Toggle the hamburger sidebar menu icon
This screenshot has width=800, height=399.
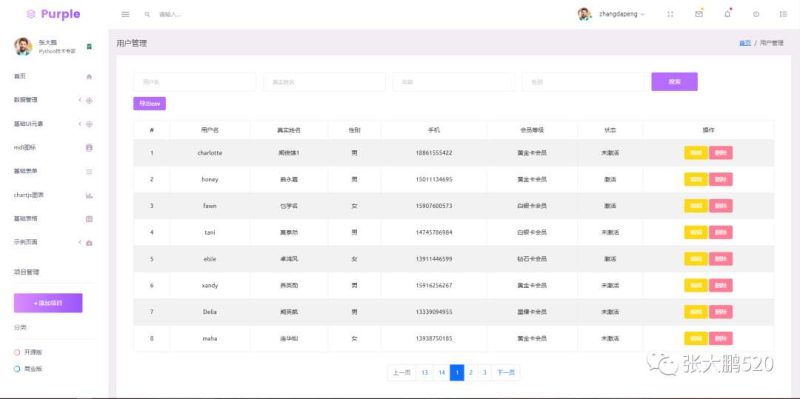pos(125,14)
